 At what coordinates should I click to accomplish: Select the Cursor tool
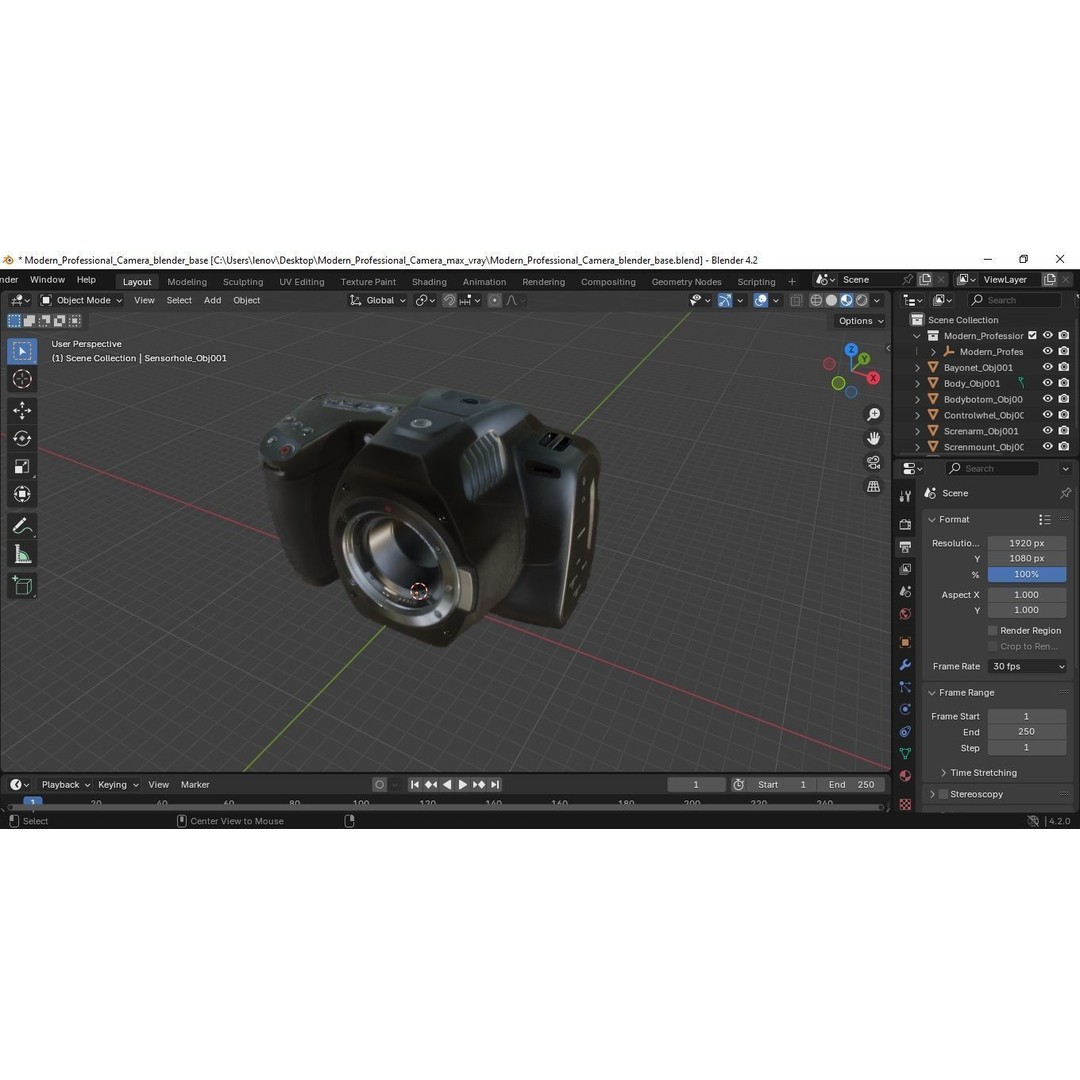[x=22, y=379]
